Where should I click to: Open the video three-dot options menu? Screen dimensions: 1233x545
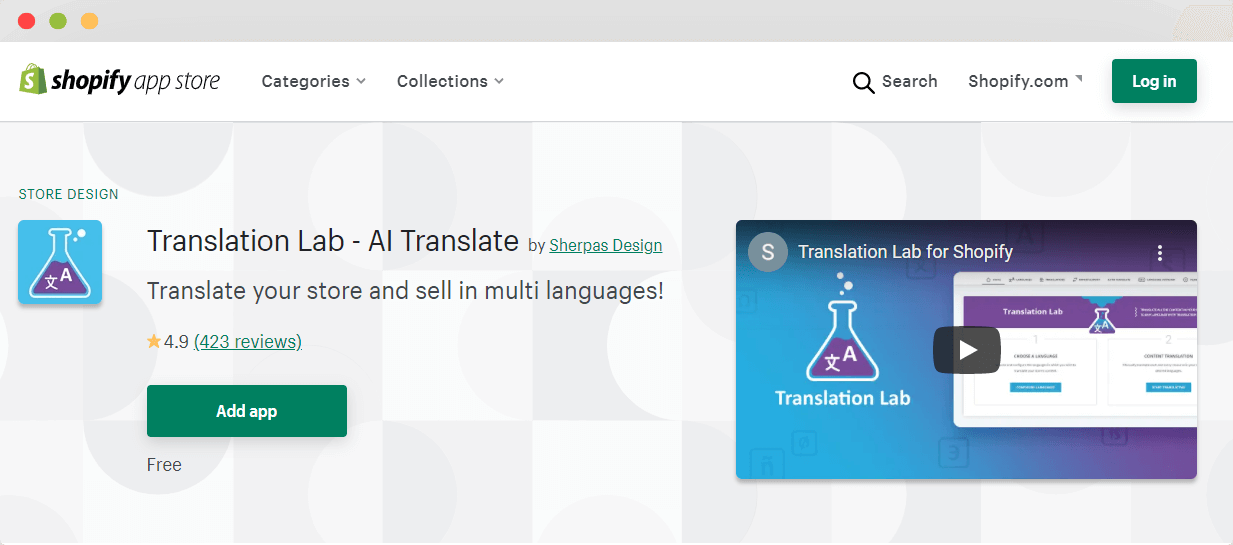pyautogui.click(x=1160, y=252)
